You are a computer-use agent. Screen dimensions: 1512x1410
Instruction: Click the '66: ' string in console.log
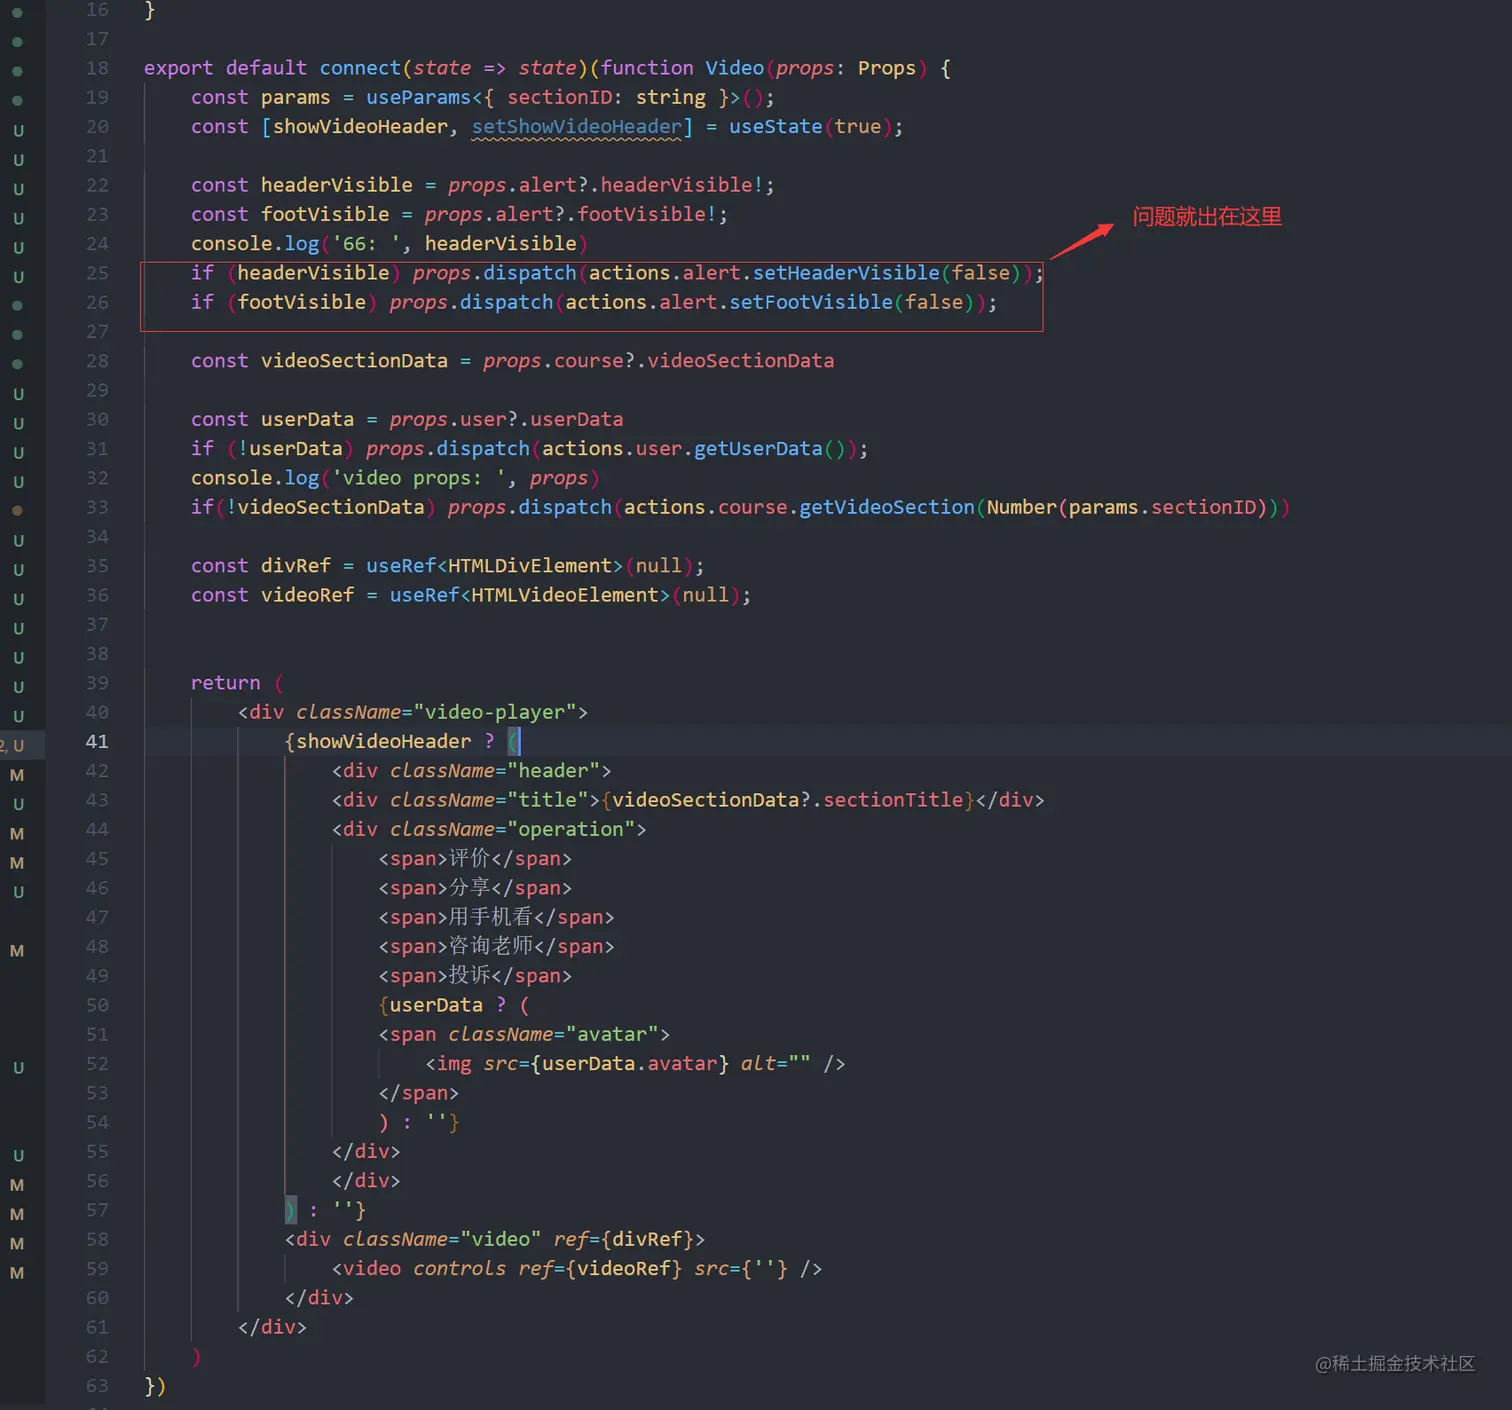coord(366,244)
